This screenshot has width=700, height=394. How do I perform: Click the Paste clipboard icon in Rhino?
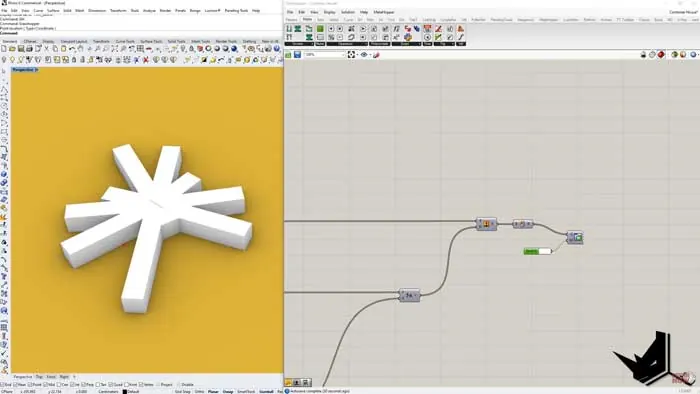click(63, 48)
